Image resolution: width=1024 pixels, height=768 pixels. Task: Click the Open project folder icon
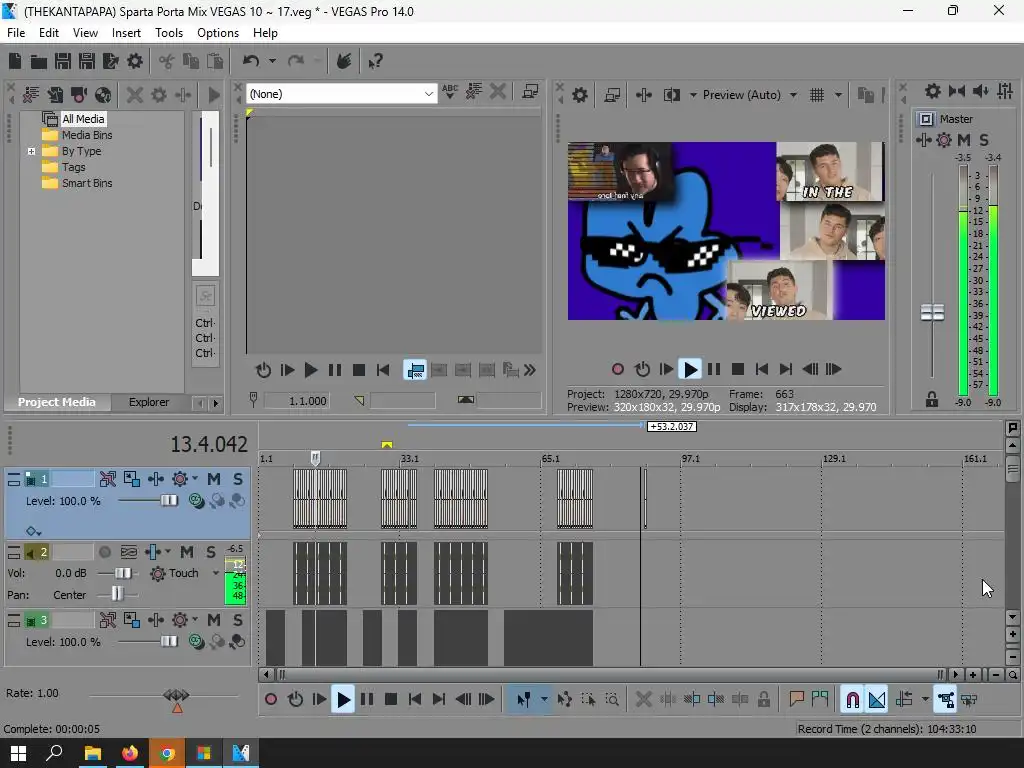[x=39, y=61]
